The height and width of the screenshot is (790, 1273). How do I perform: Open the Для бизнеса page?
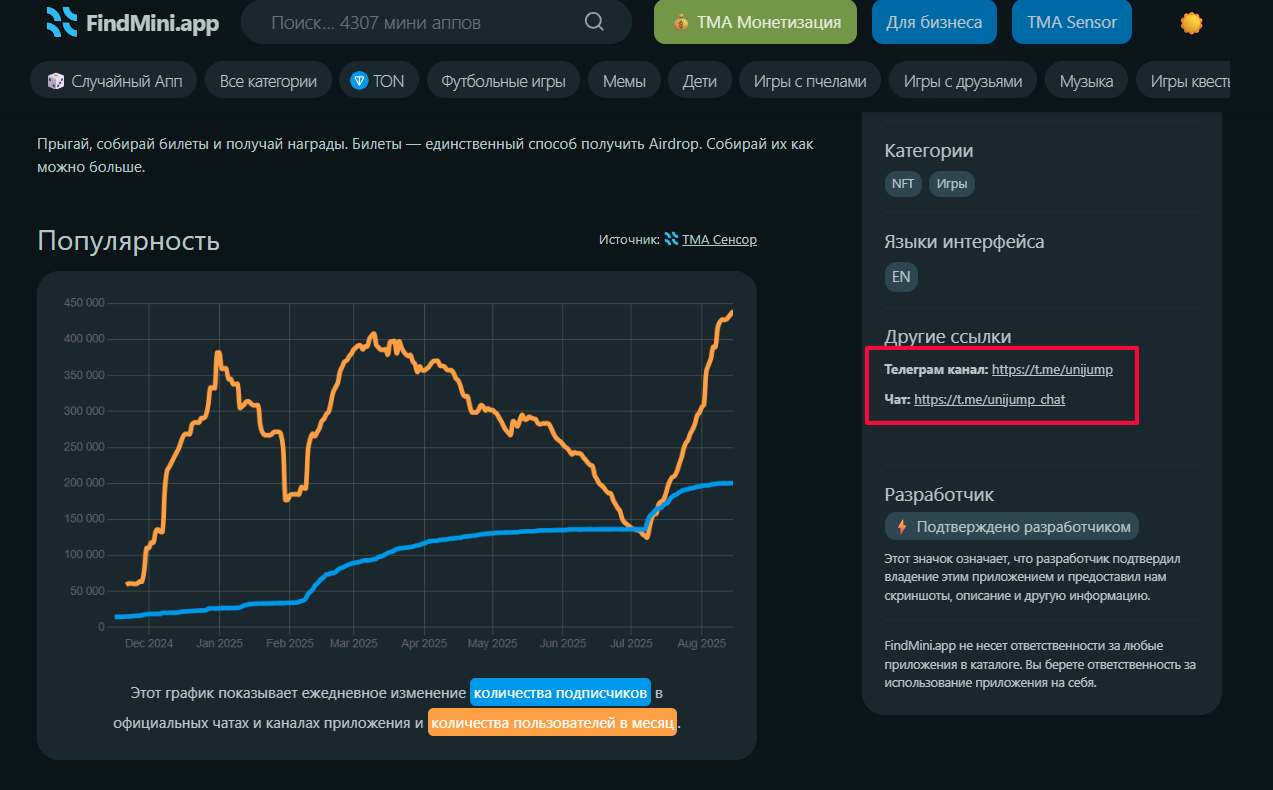tap(934, 22)
